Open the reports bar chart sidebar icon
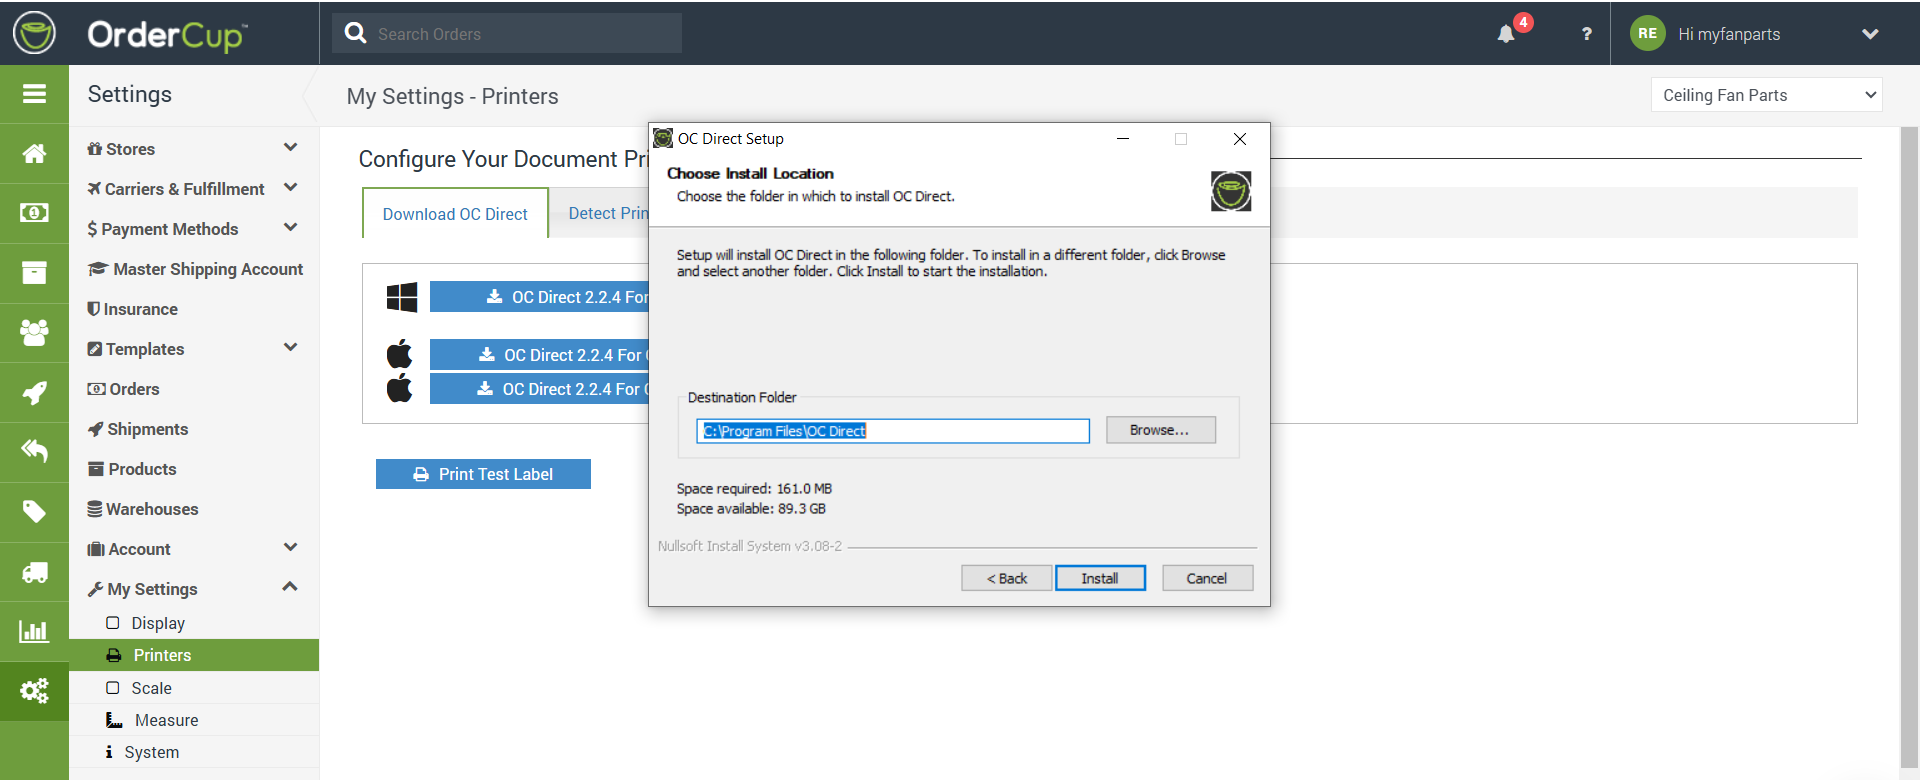 [34, 631]
